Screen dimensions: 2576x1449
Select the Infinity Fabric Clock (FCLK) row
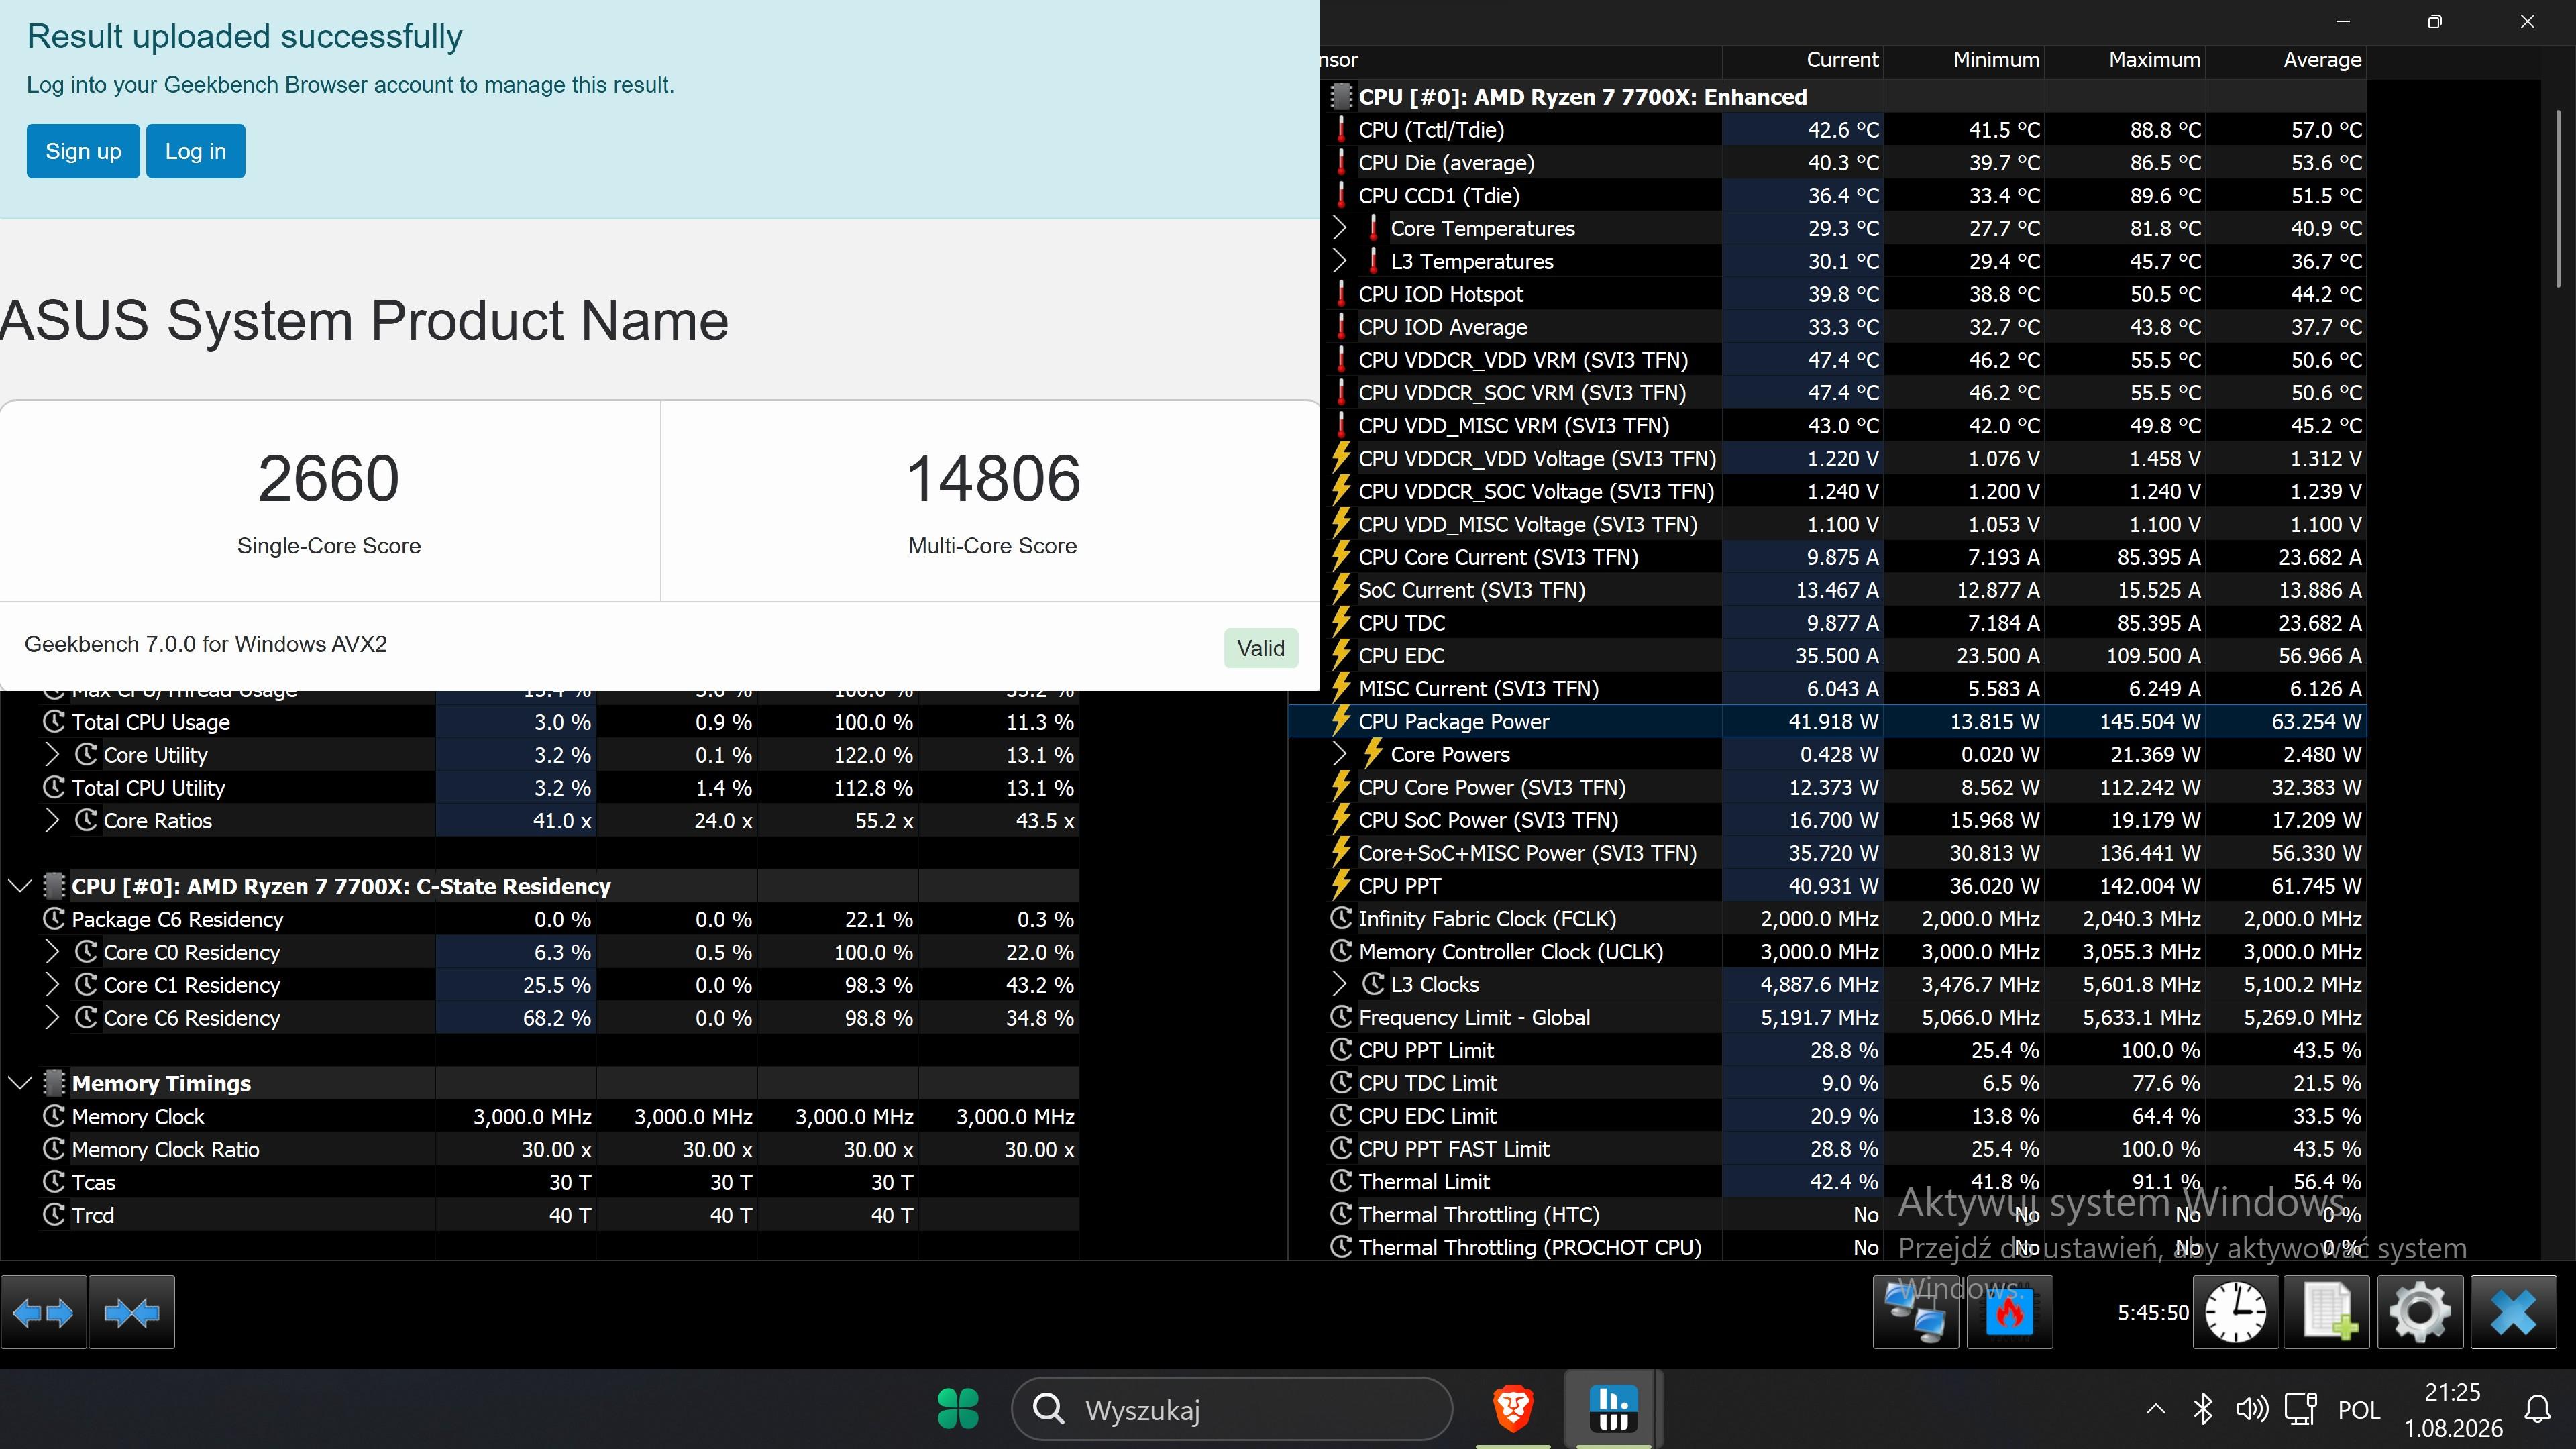pyautogui.click(x=1828, y=918)
